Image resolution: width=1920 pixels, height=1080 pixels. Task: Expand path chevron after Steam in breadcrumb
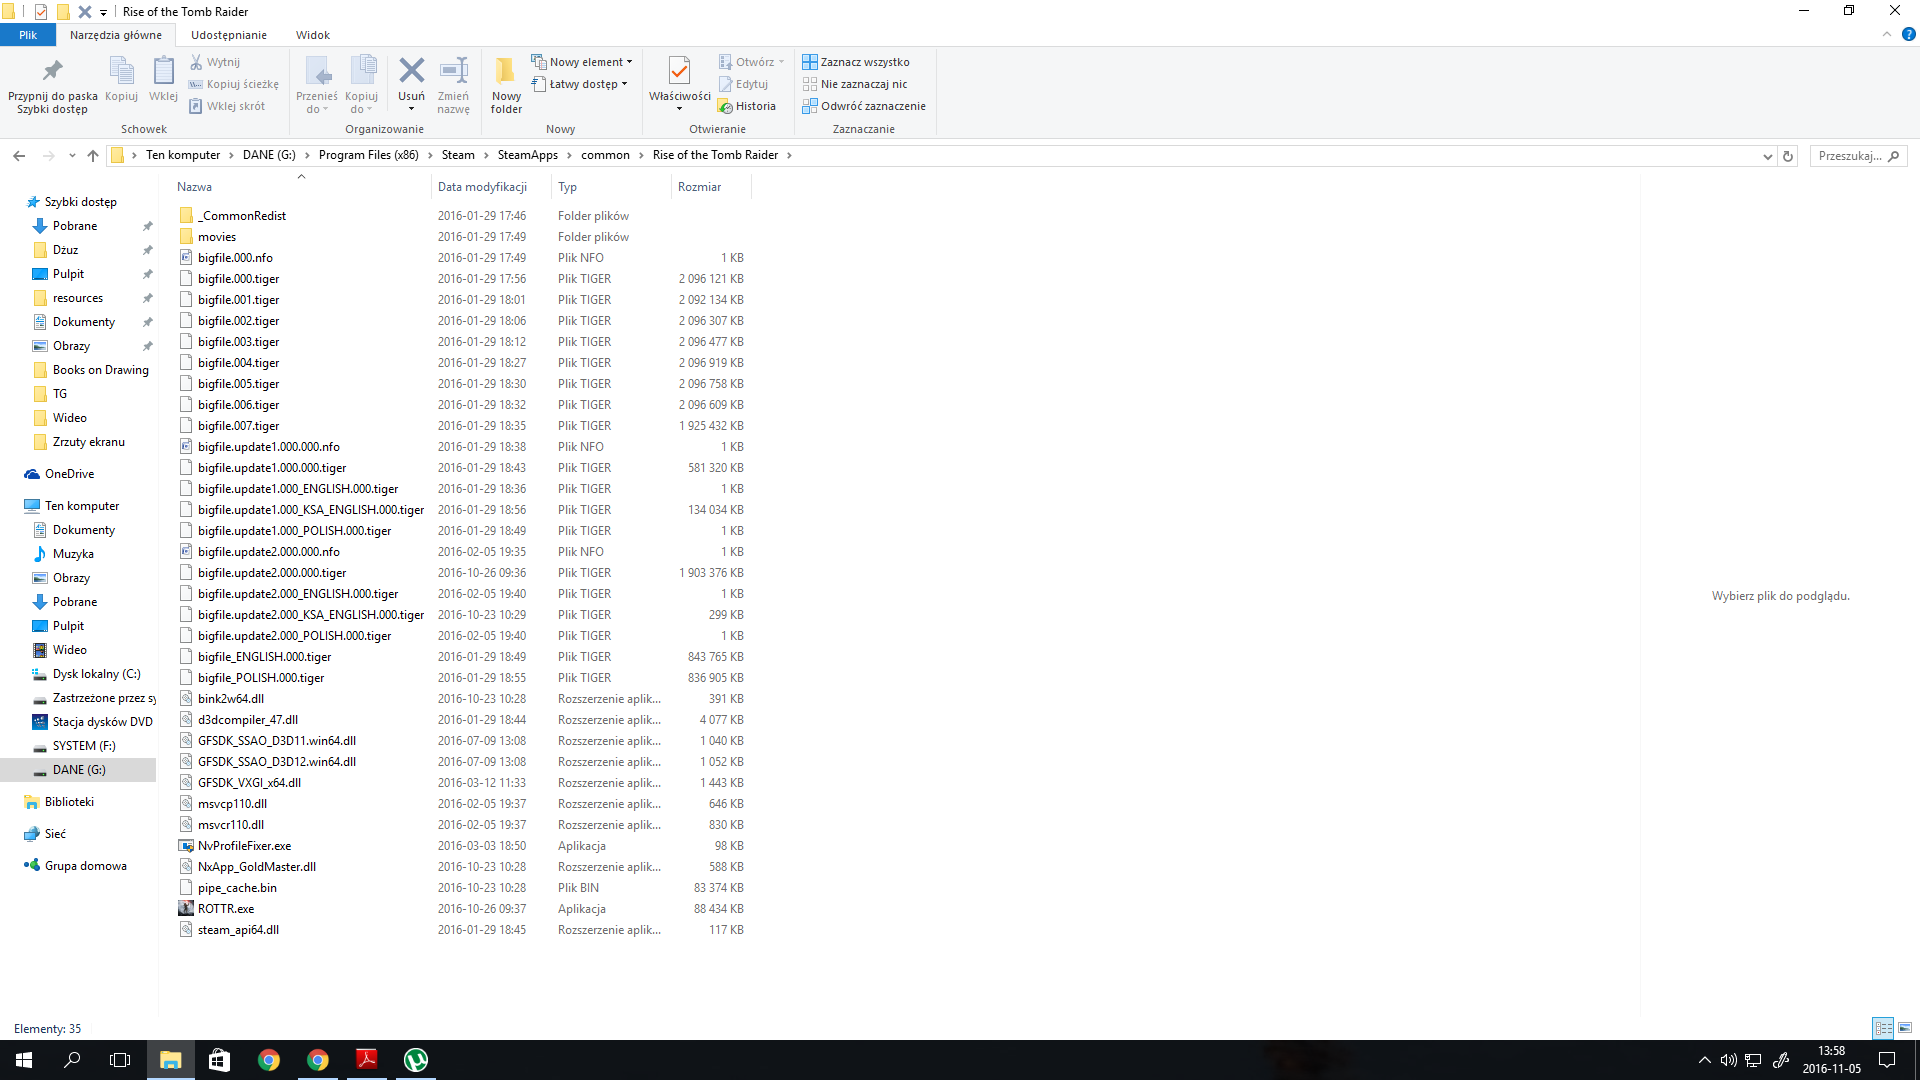486,155
